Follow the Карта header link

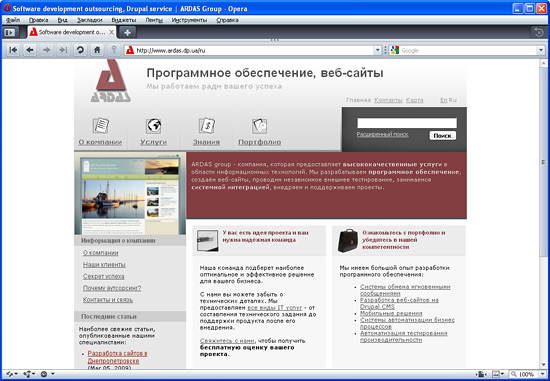point(415,100)
